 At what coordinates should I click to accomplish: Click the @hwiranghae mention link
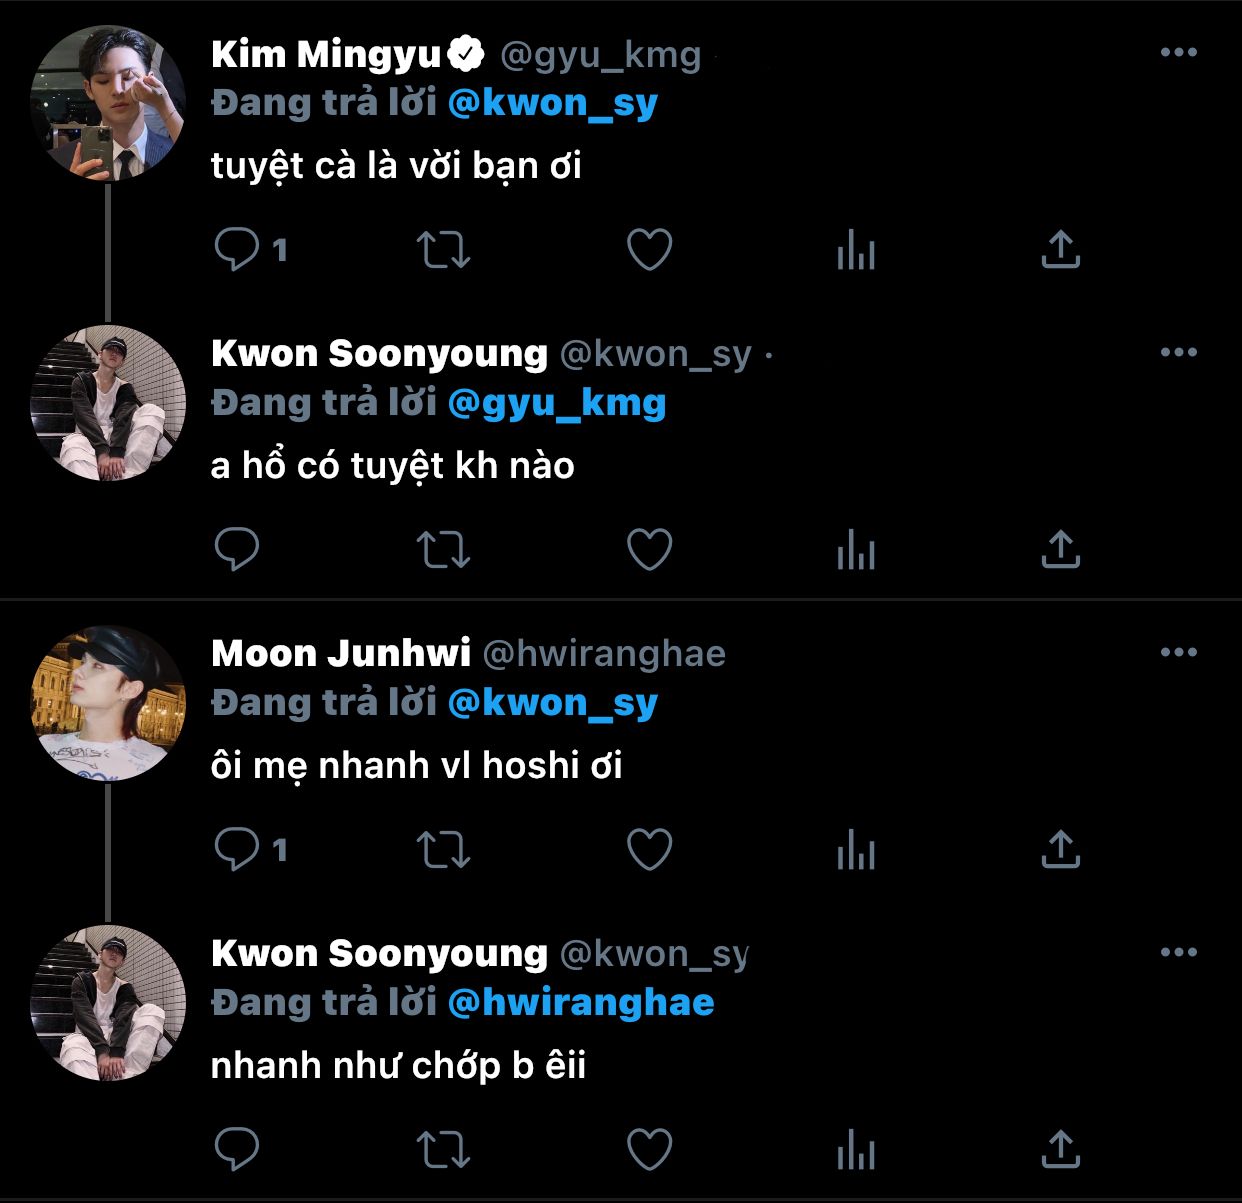[x=581, y=1003]
